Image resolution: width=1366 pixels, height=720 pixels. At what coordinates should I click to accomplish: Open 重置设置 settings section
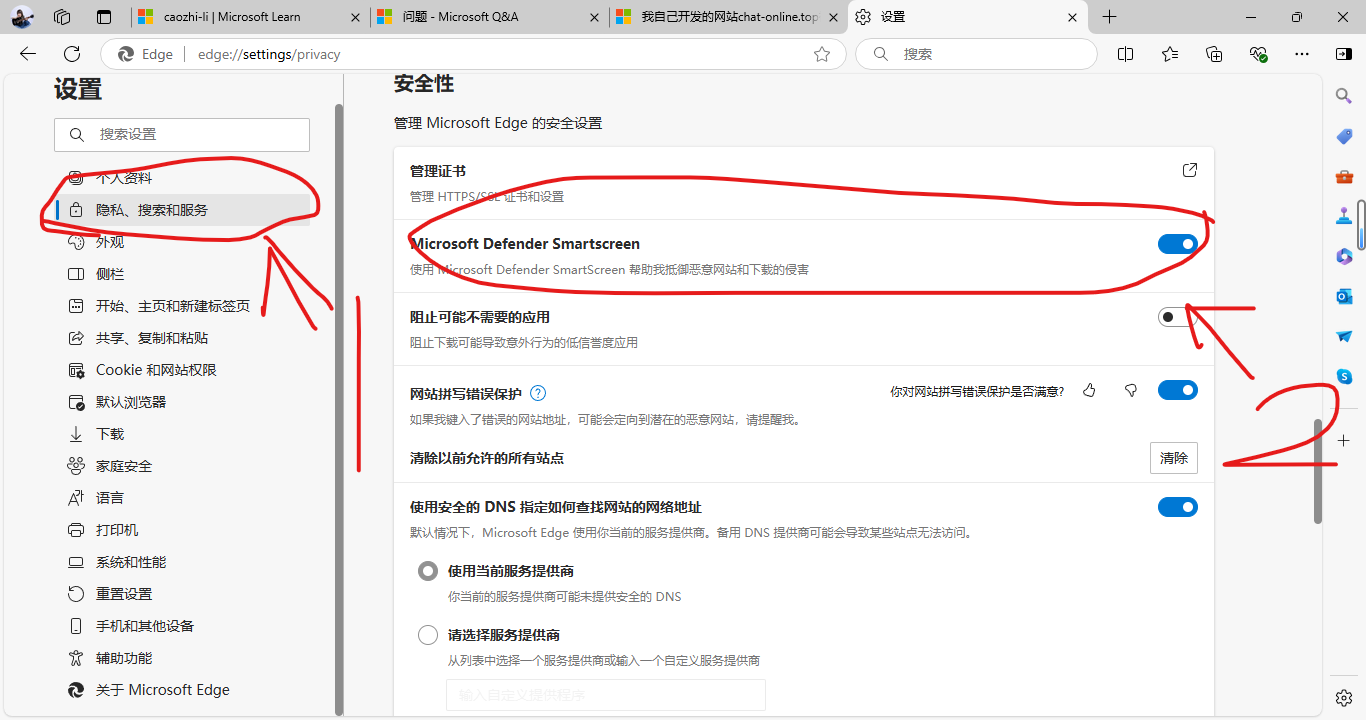point(182,594)
